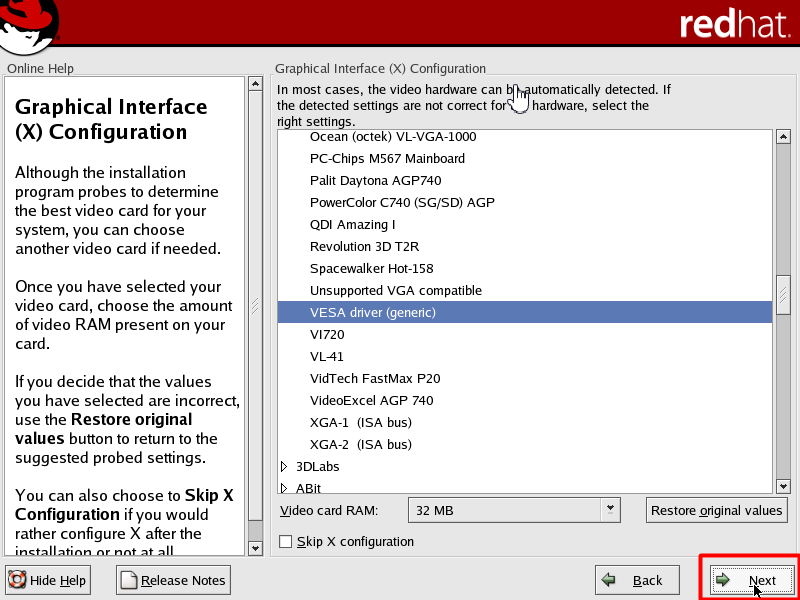Screen dimensions: 800x600
Task: Click the Video card RAM label
Action: pyautogui.click(x=329, y=511)
